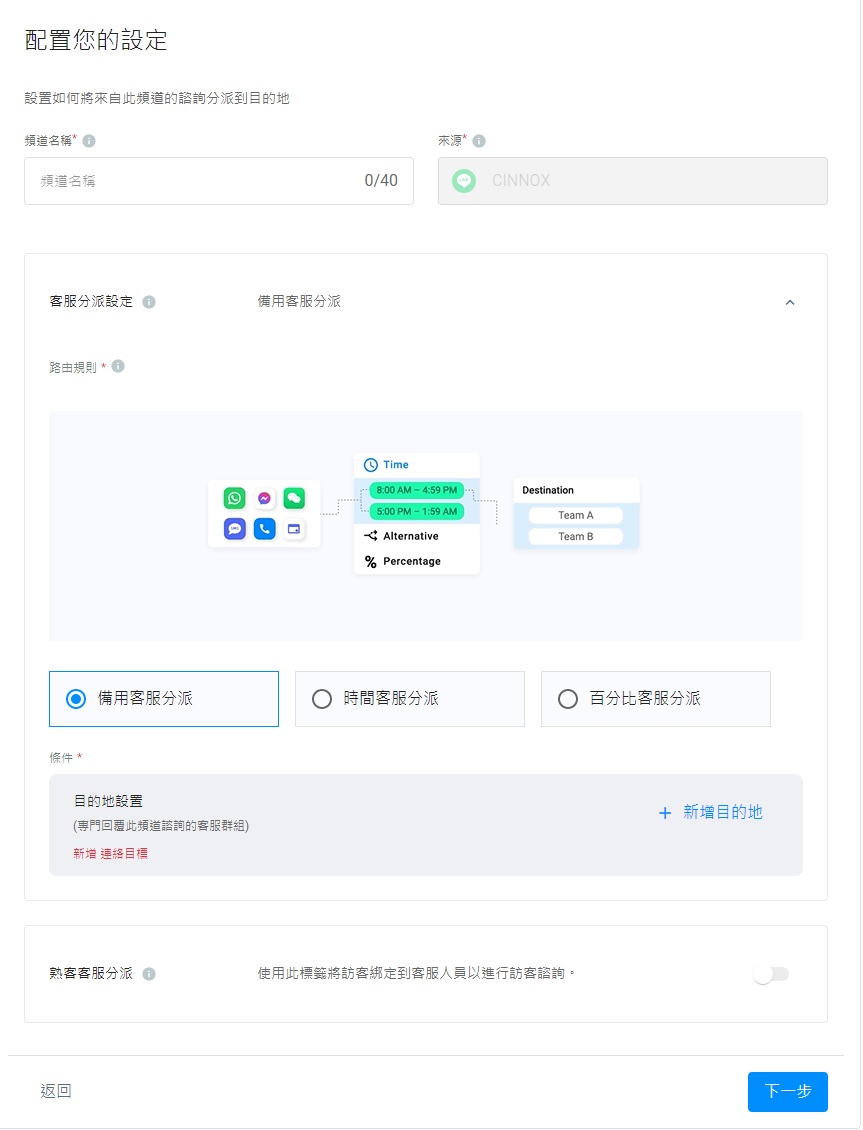
Task: Click the LINE icon in source field
Action: [464, 181]
